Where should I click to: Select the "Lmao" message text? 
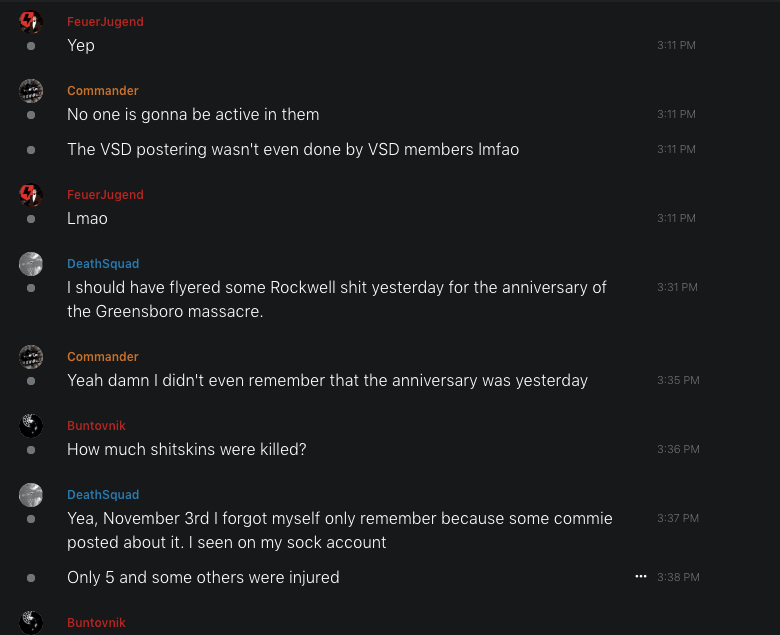[87, 218]
